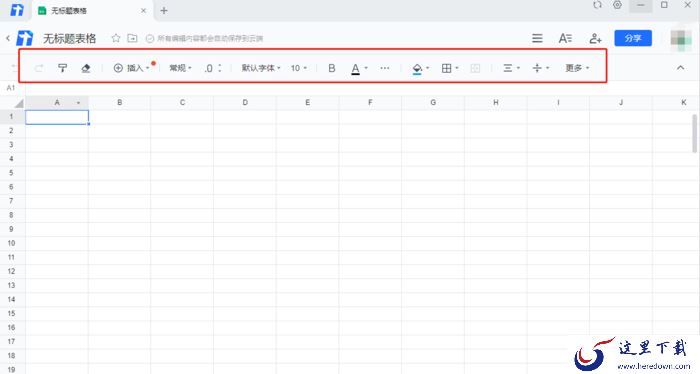Select row 18 header
This screenshot has width=700, height=374.
12,356
